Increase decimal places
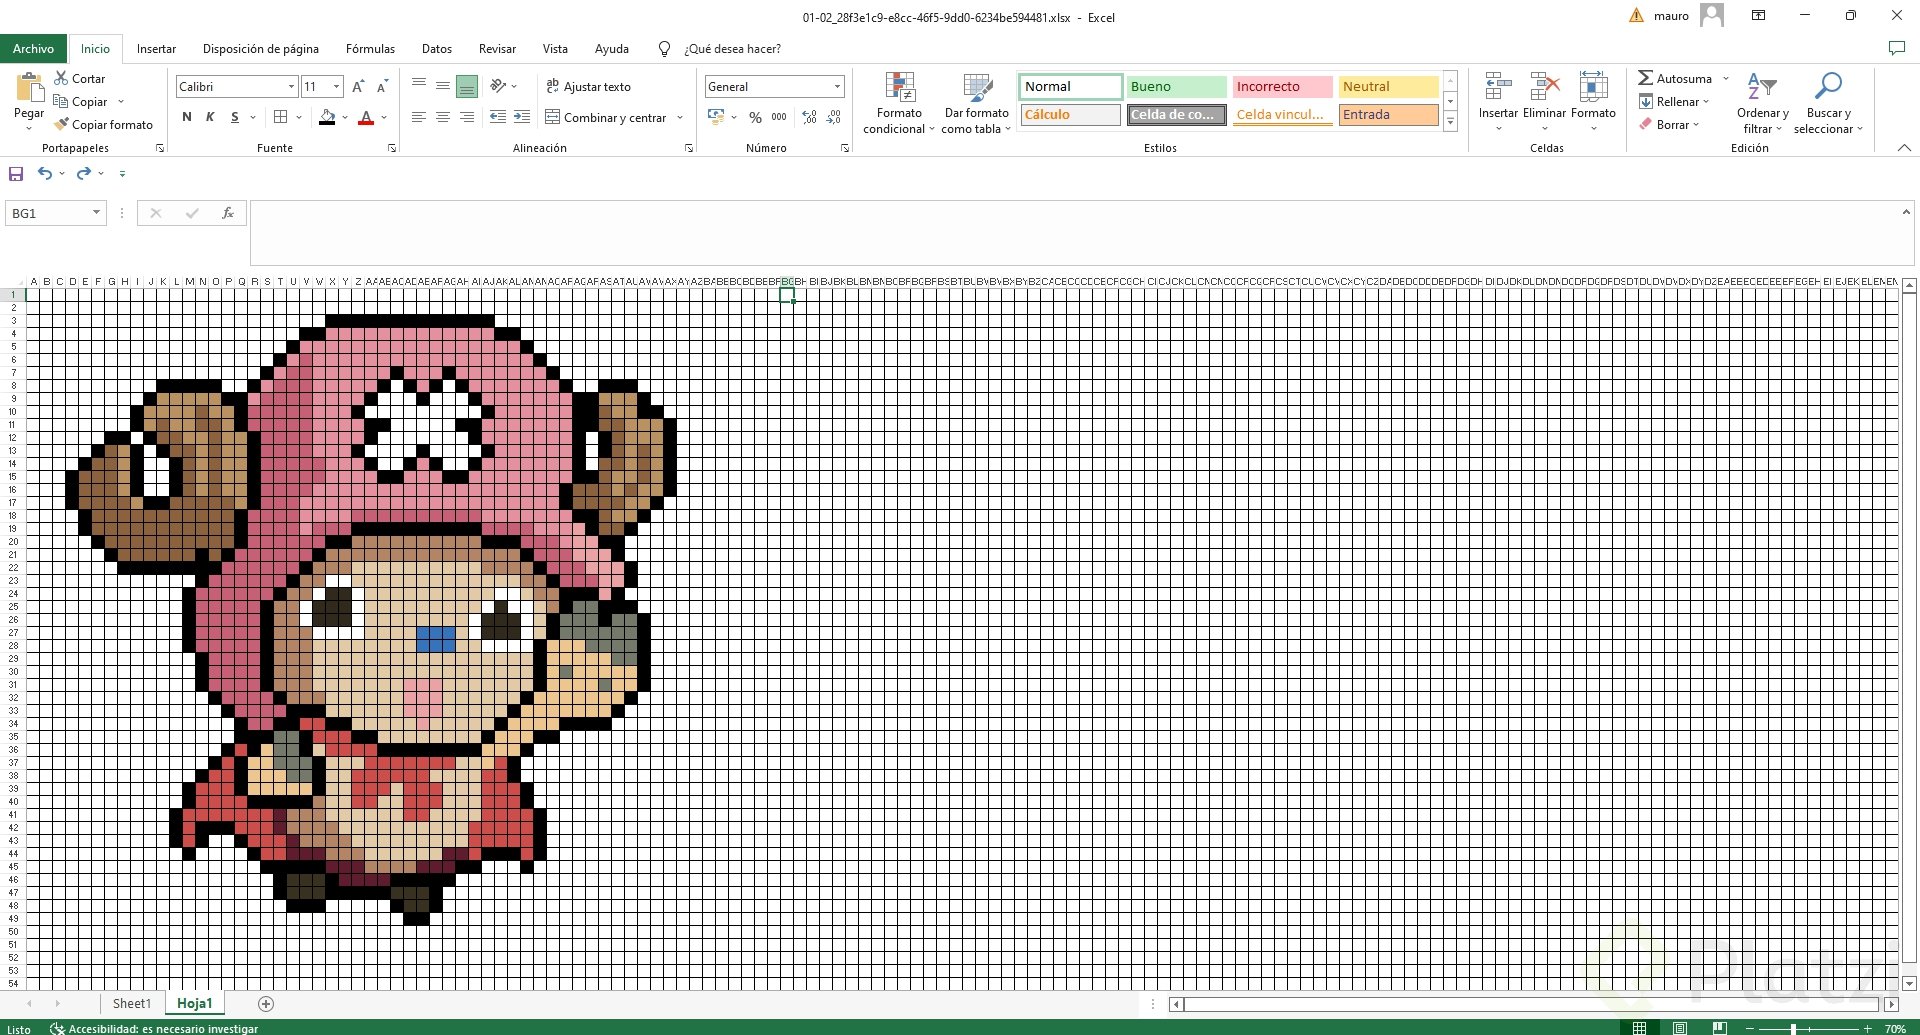1920x1035 pixels. click(x=809, y=117)
